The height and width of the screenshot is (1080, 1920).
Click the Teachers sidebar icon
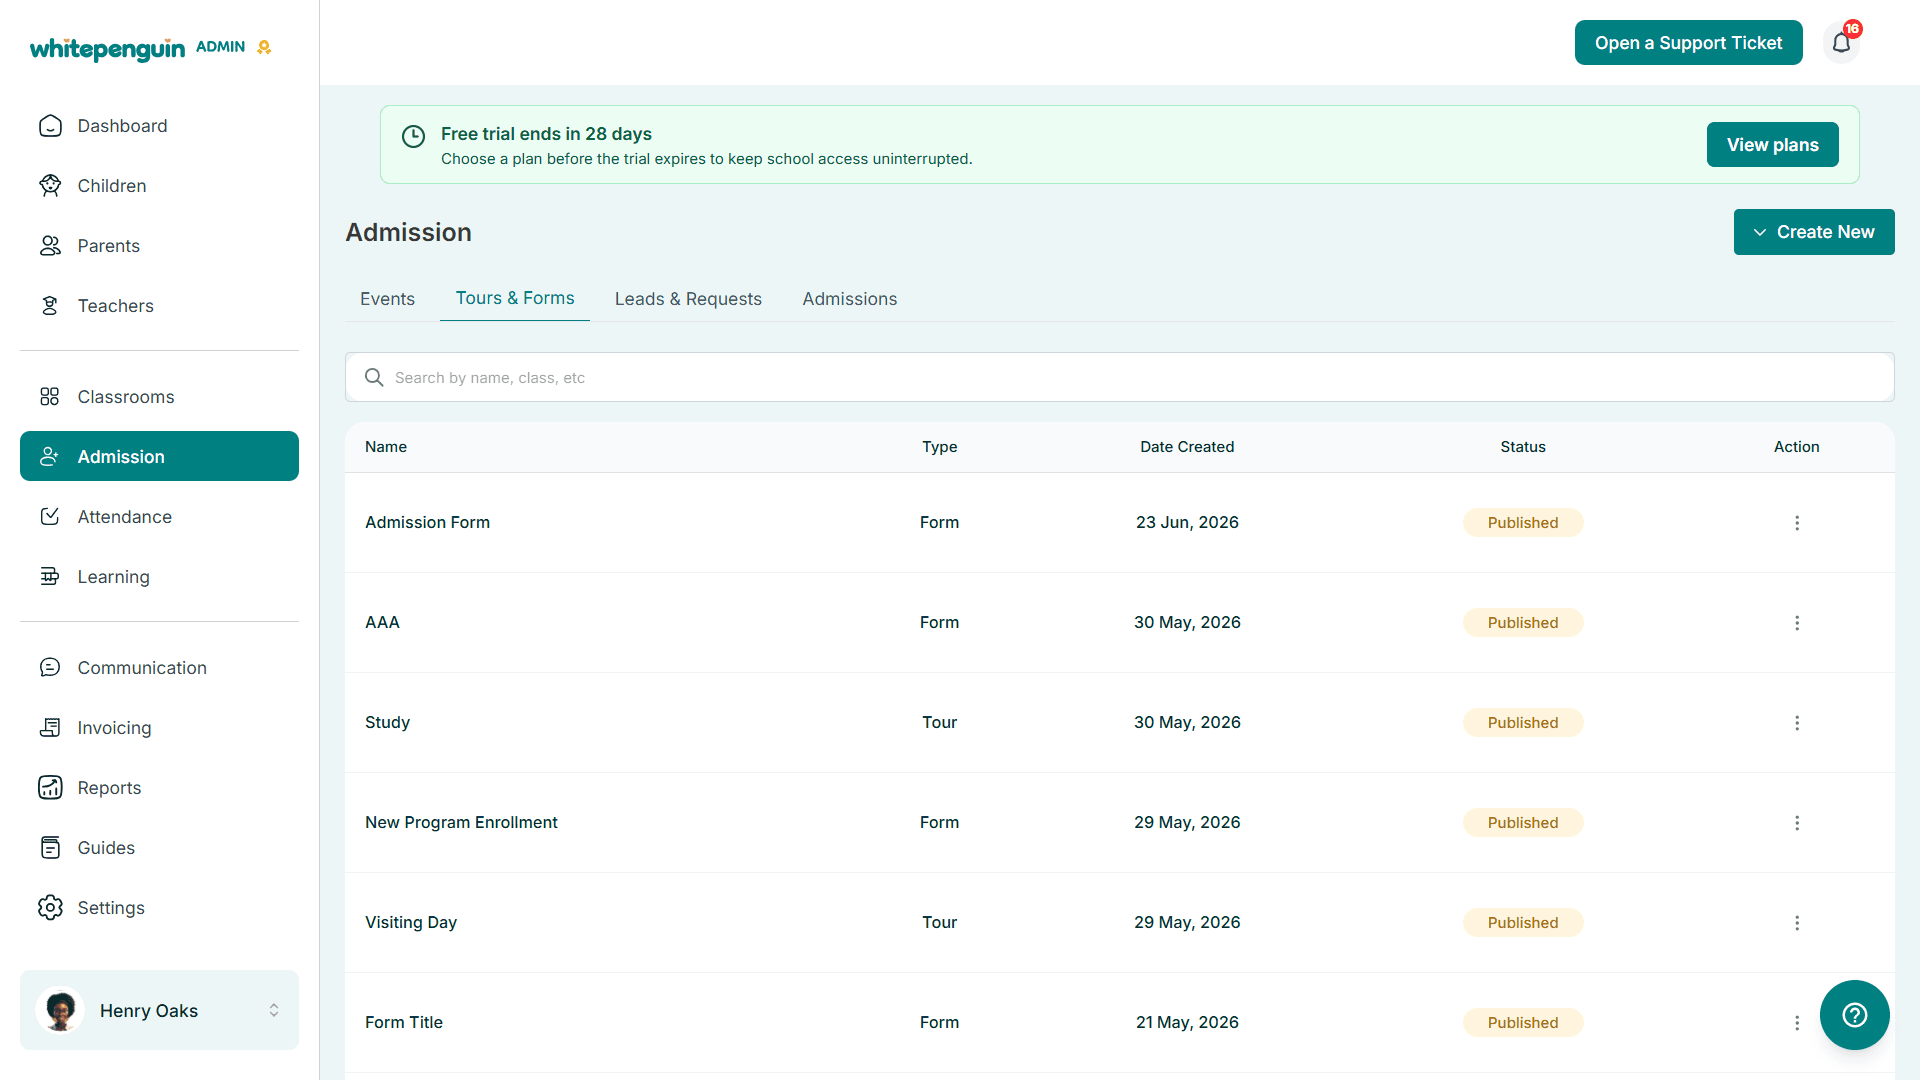[x=50, y=306]
